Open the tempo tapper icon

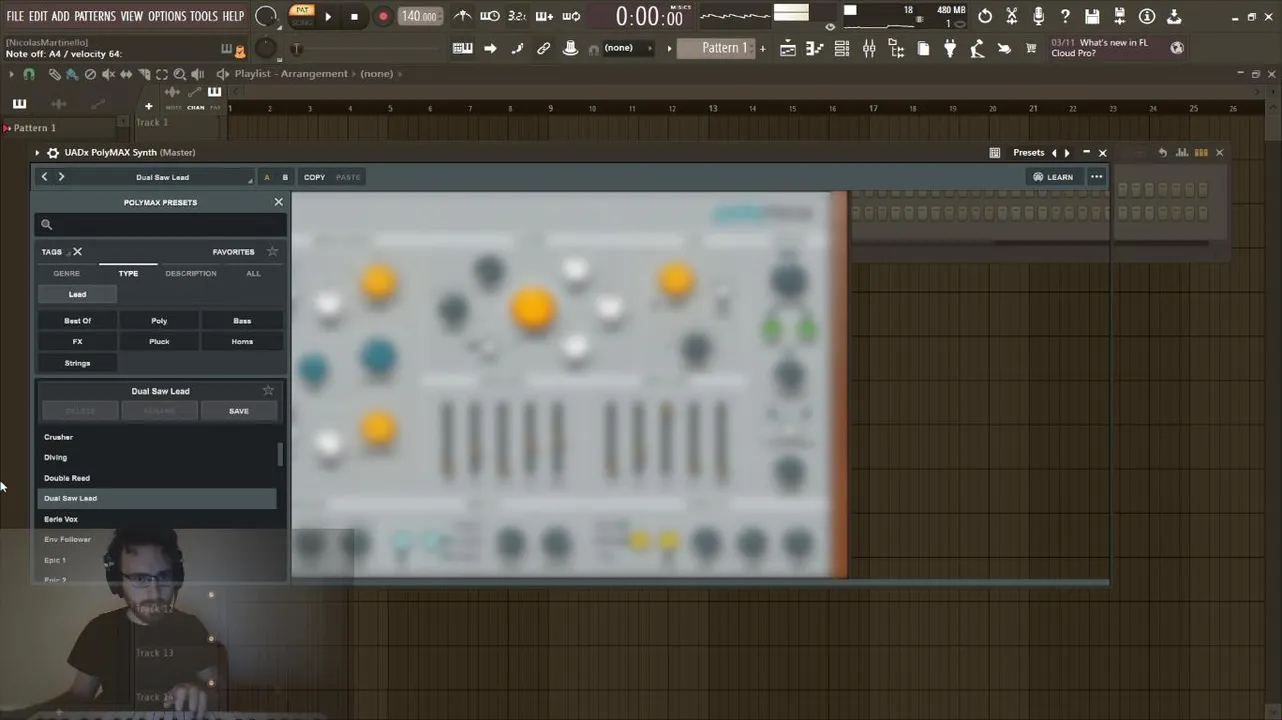977,48
